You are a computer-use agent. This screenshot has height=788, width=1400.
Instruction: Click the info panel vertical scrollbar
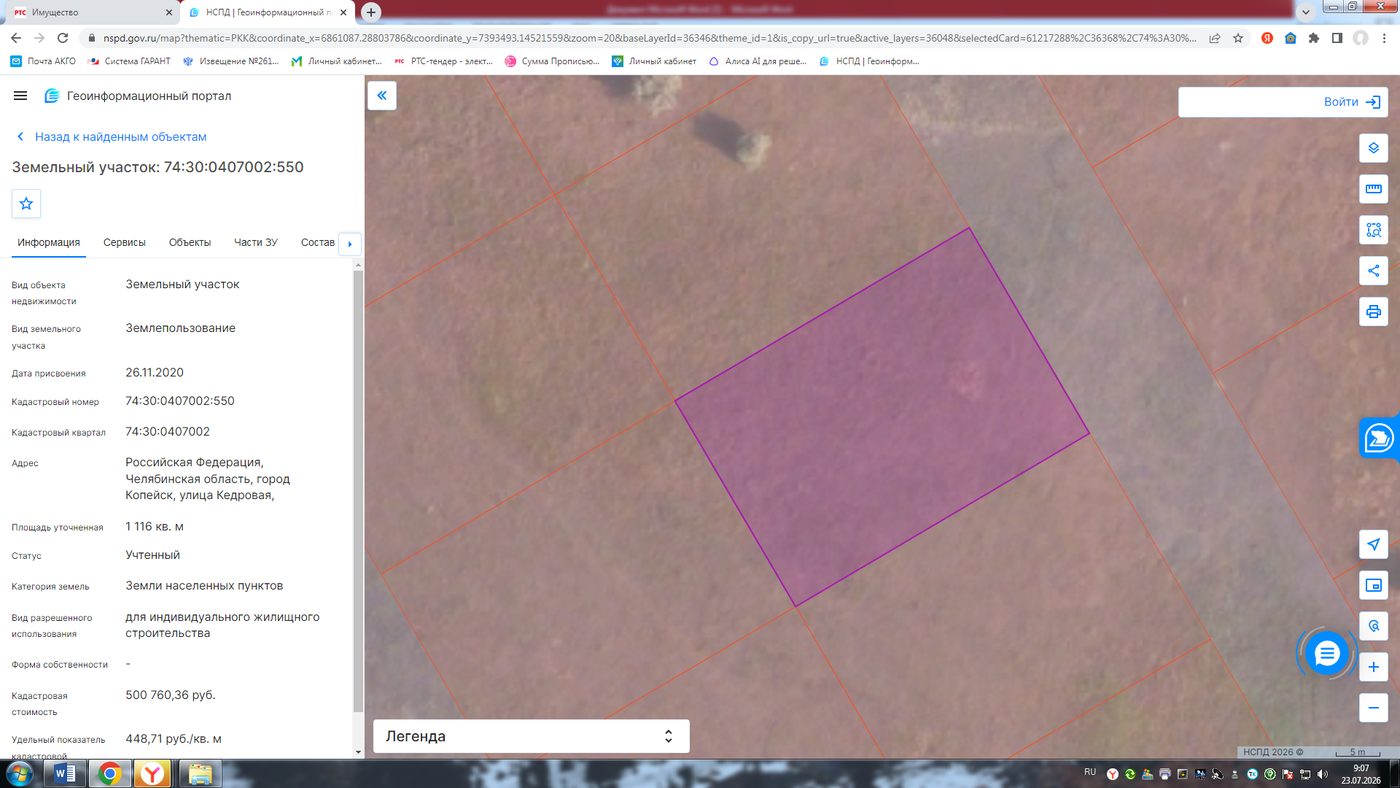tap(358, 489)
